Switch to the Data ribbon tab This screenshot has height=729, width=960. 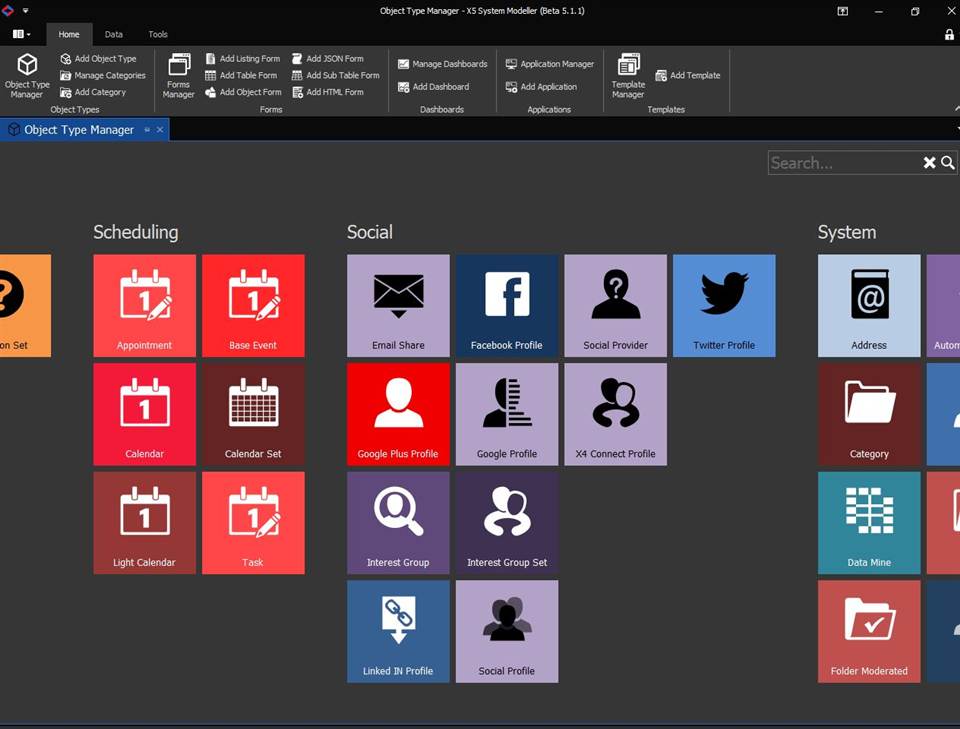(114, 34)
